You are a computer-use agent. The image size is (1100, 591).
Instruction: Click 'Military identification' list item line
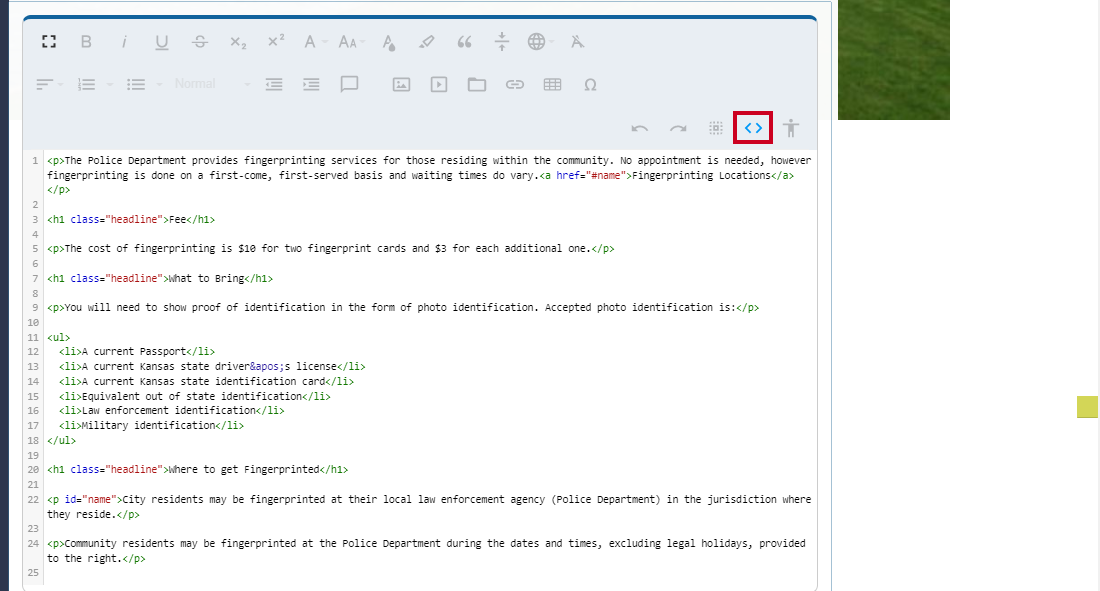152,425
